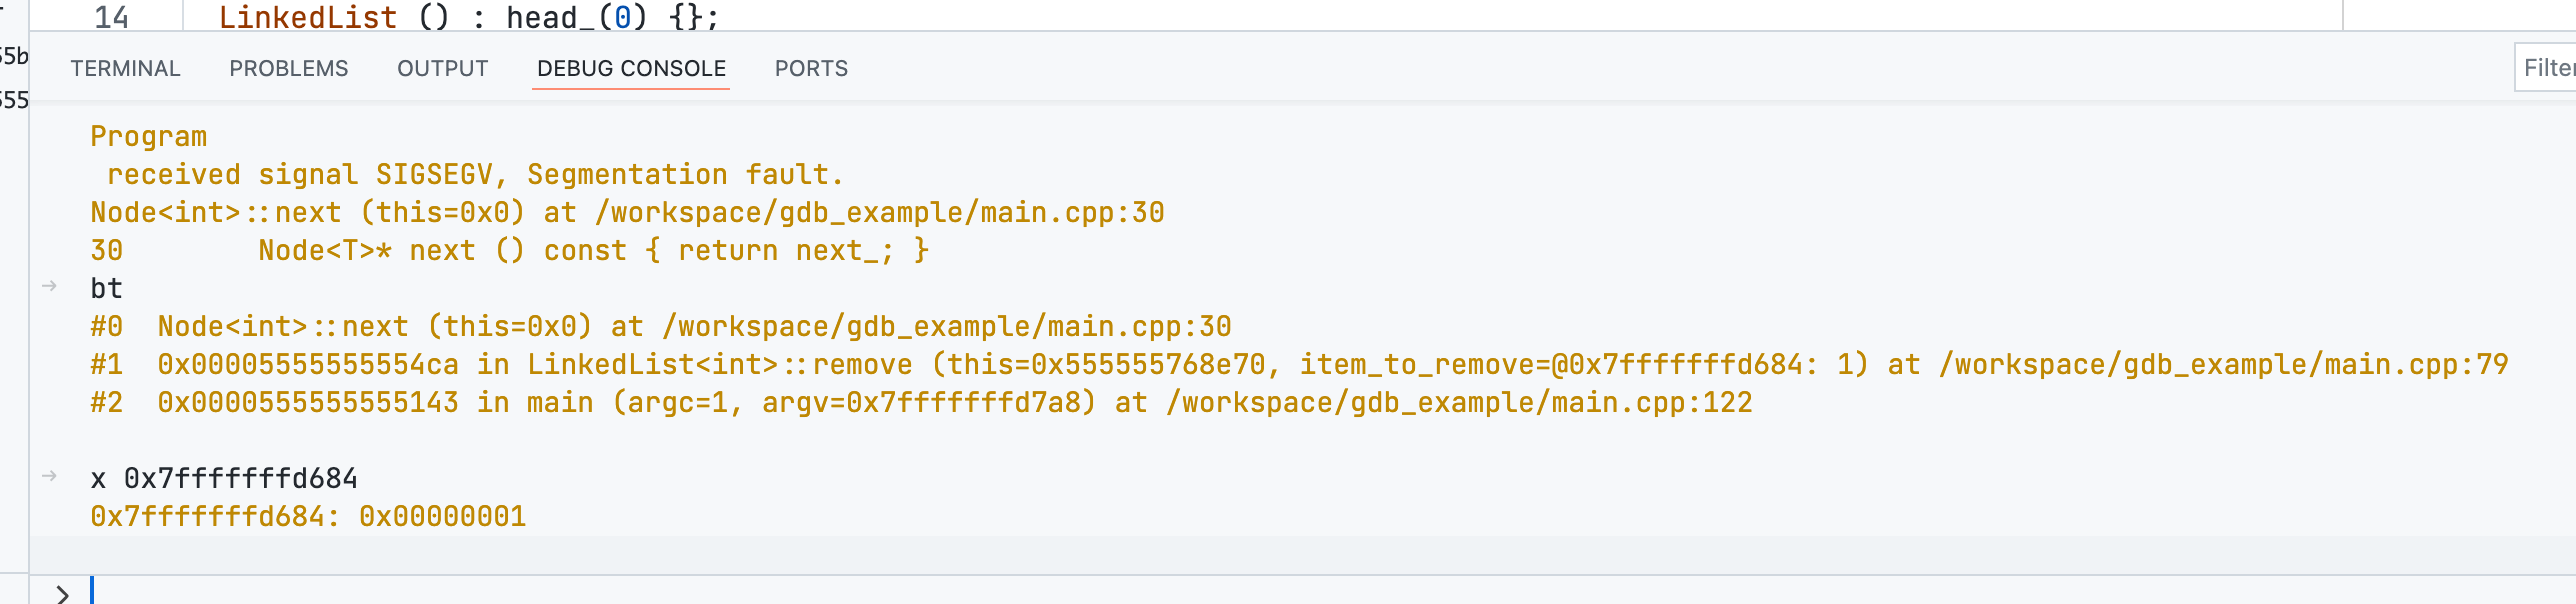Click the prompt chevron beside console input

pyautogui.click(x=62, y=593)
